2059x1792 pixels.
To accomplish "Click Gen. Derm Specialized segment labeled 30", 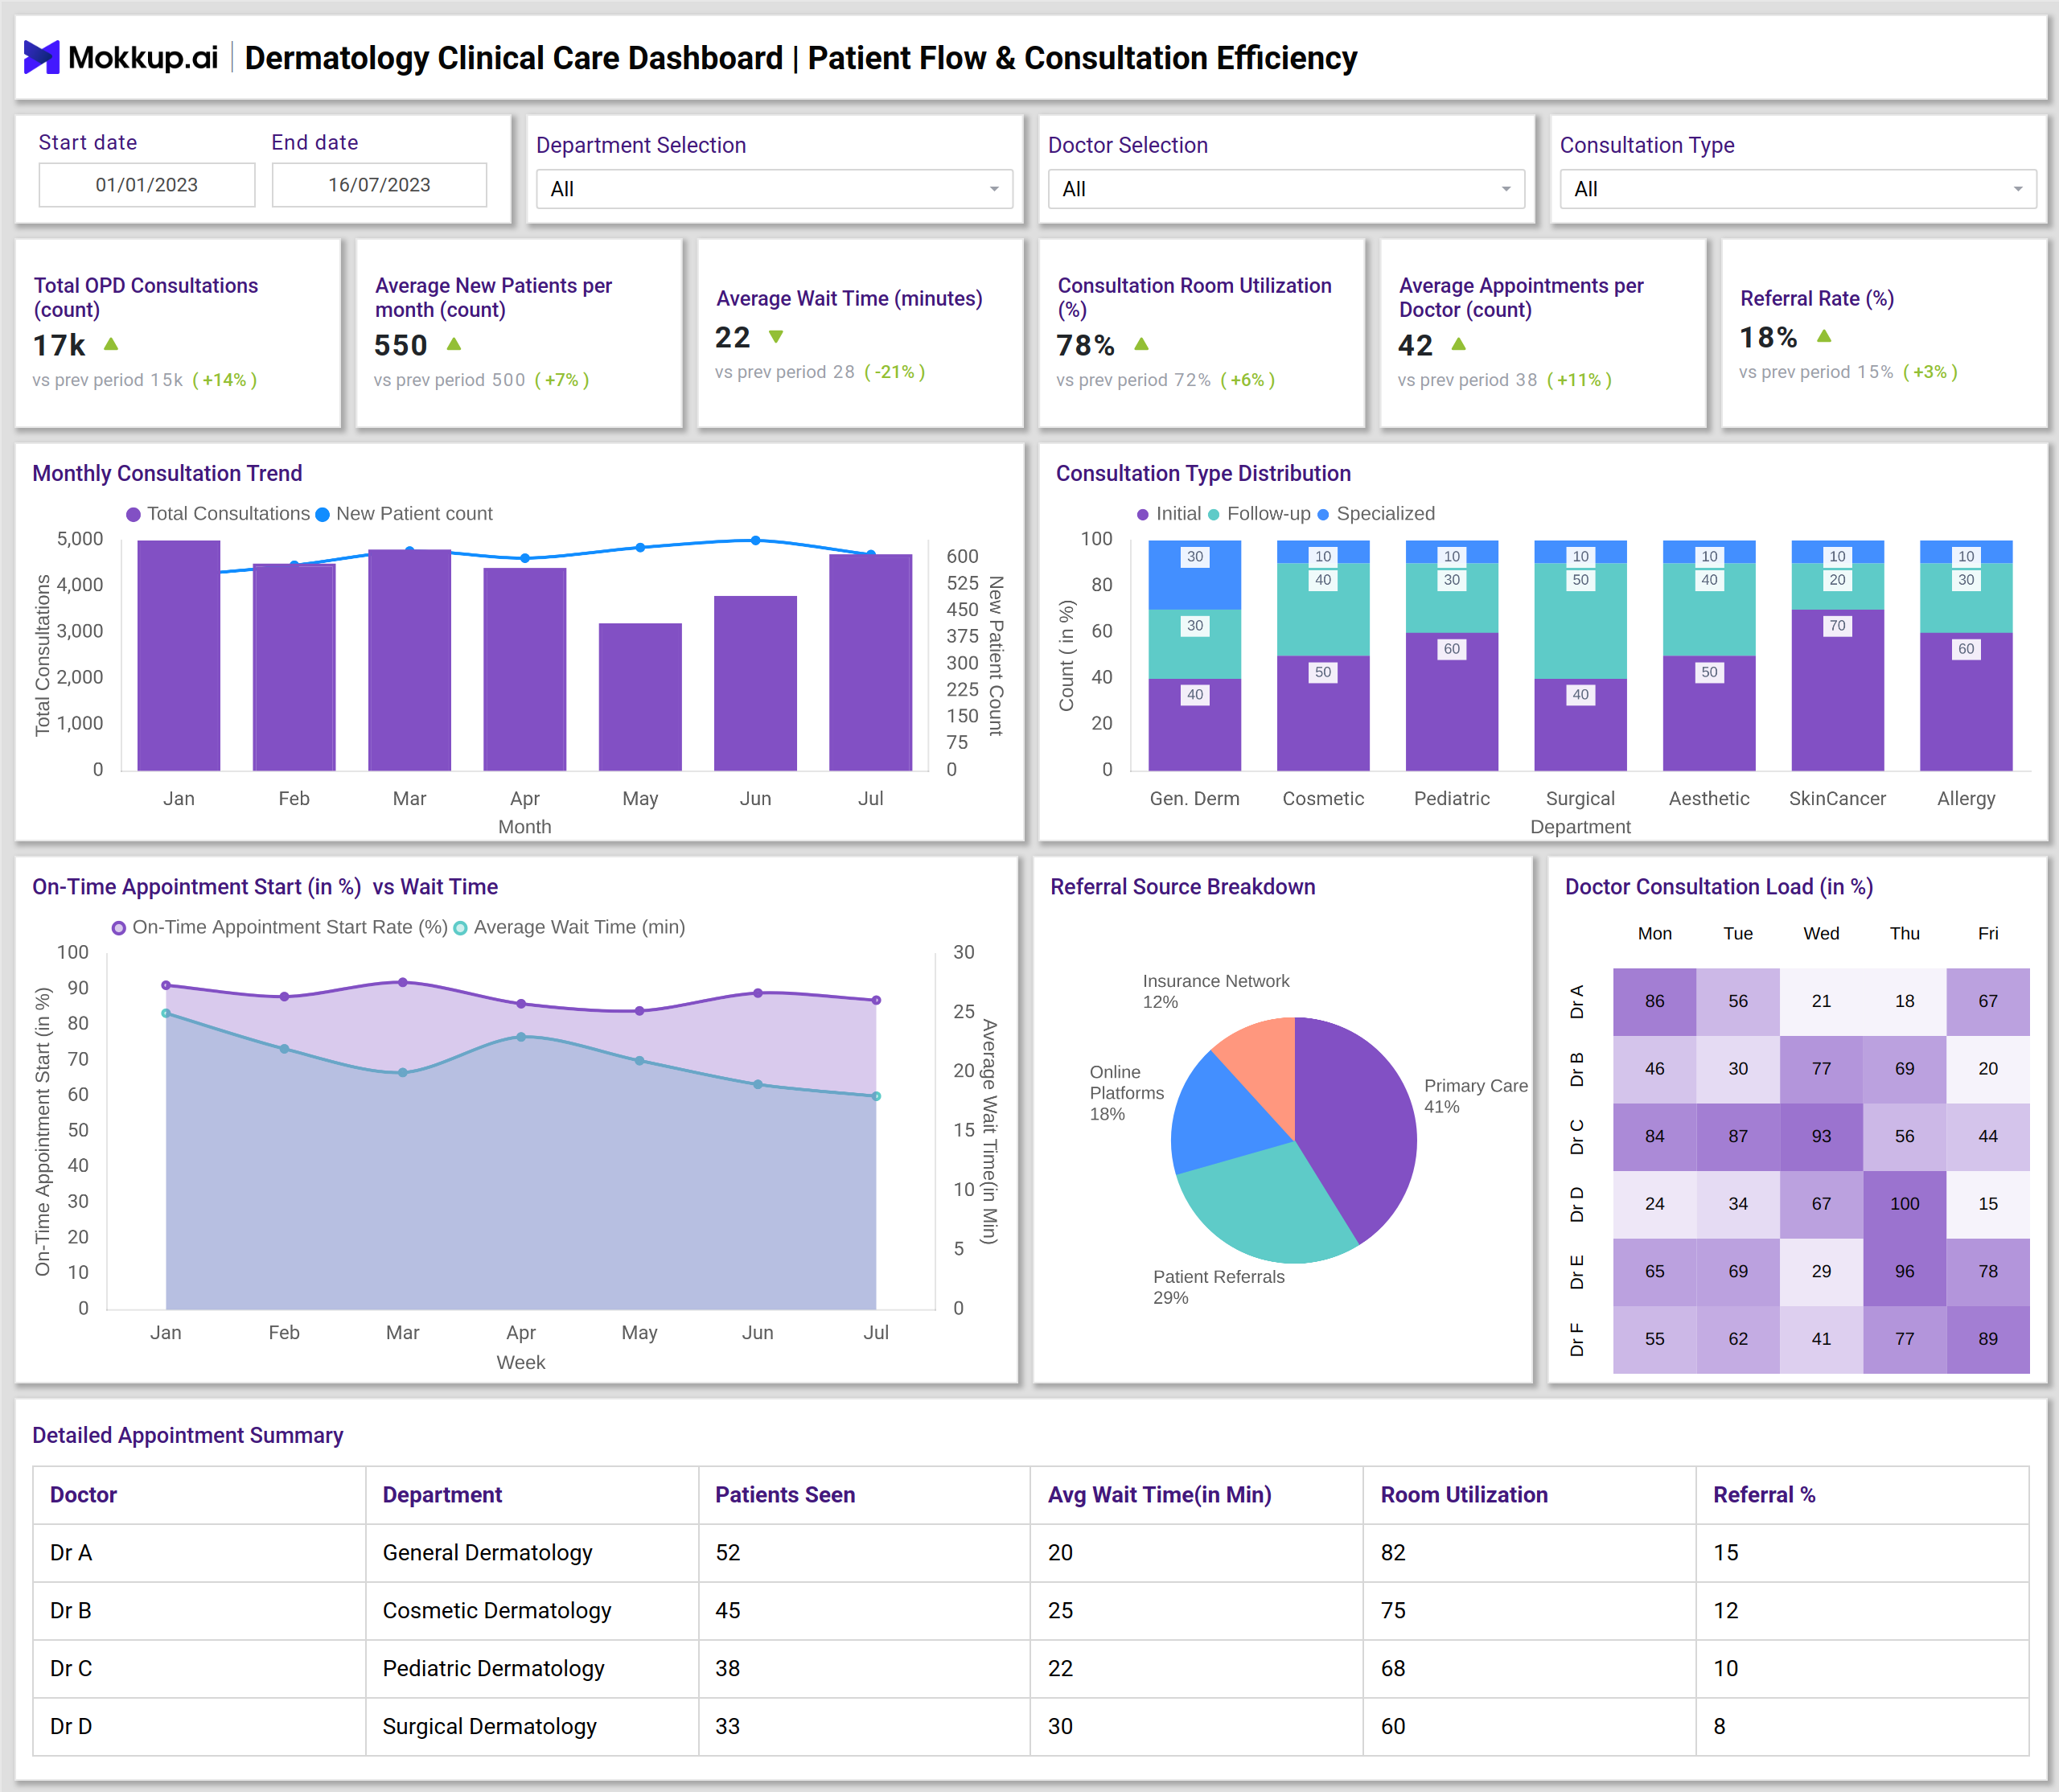I will (1194, 575).
